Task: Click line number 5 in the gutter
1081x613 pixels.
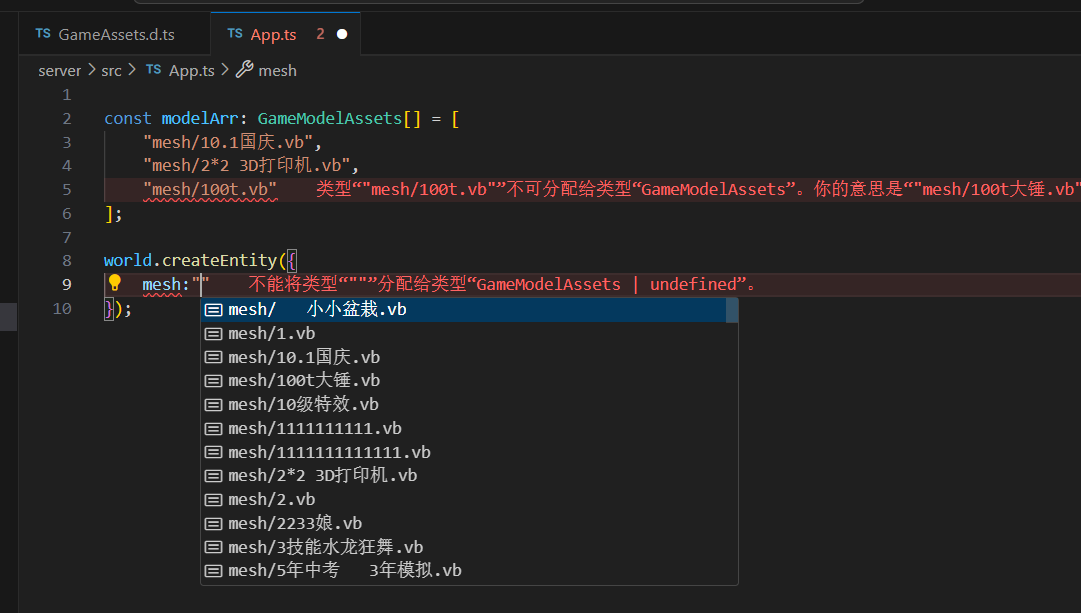Action: (66, 189)
